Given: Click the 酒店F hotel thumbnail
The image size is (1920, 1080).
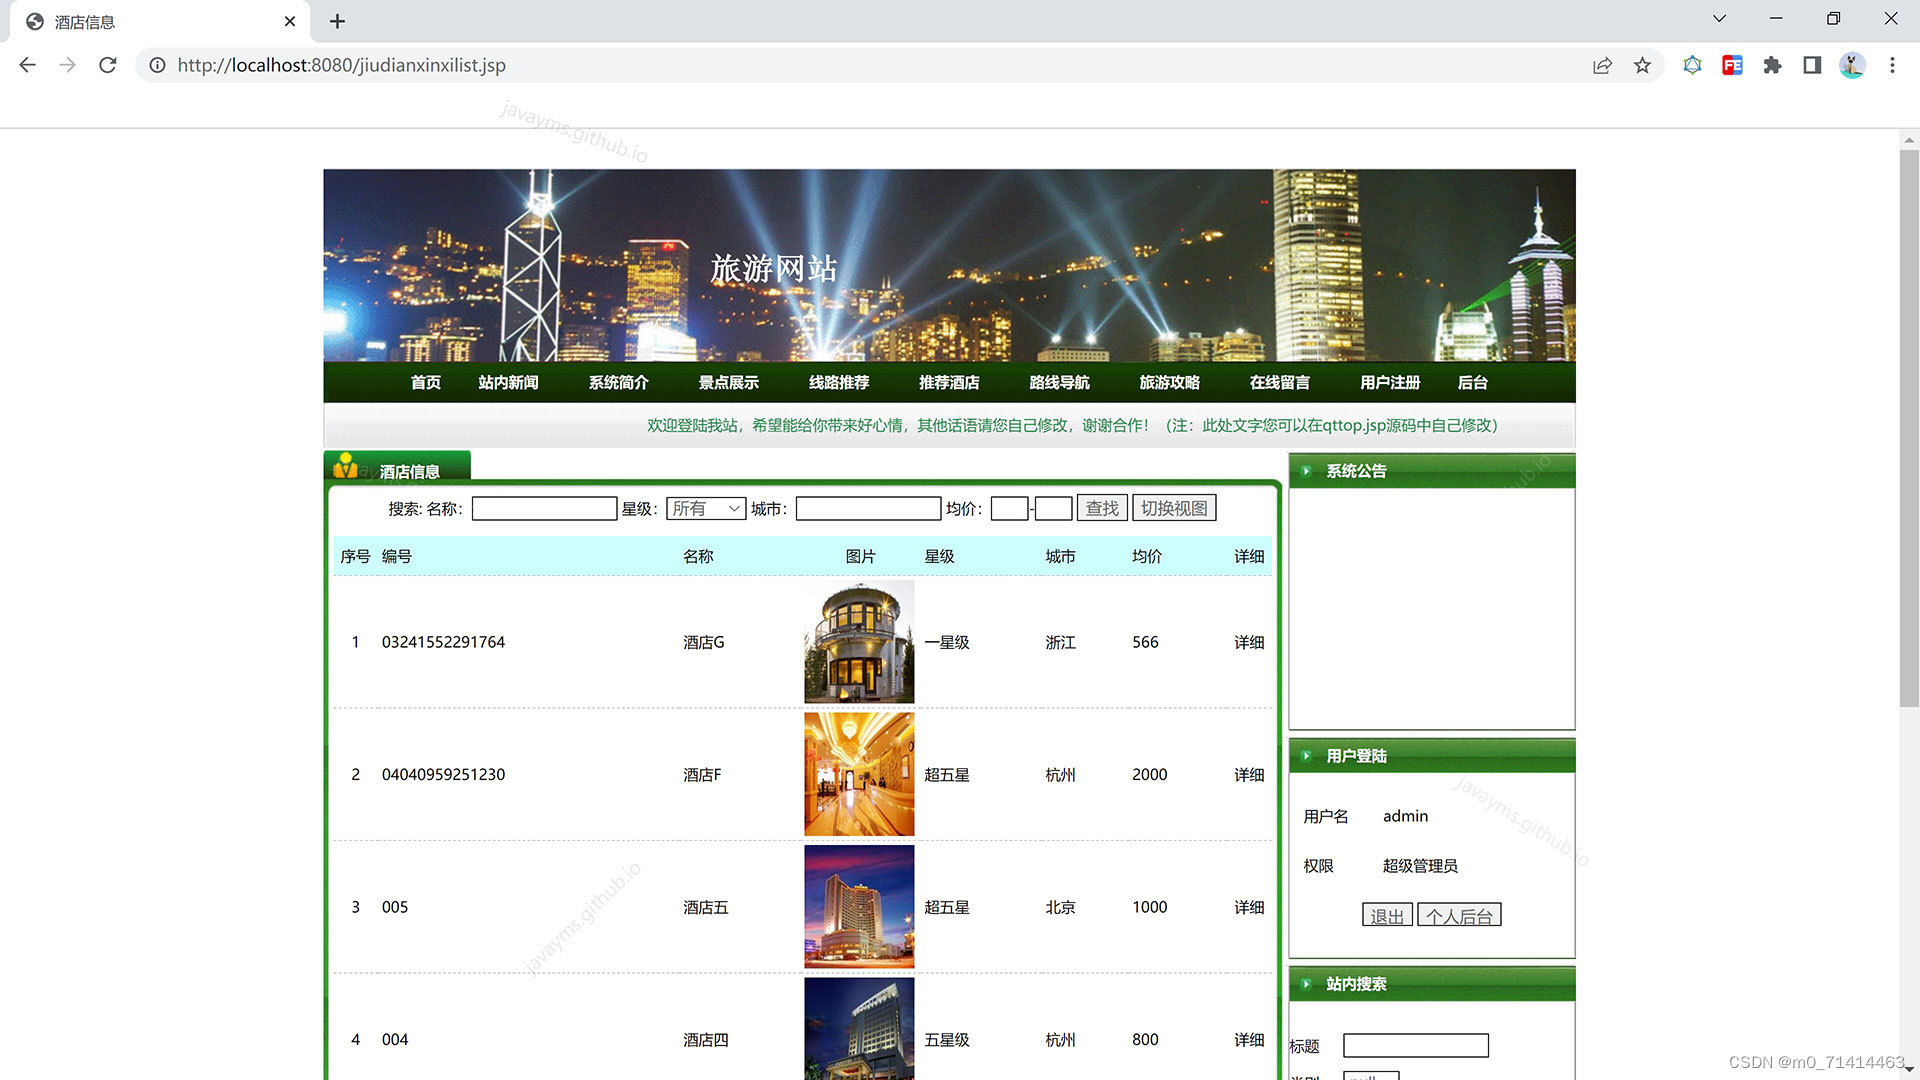Looking at the screenshot, I should tap(859, 774).
